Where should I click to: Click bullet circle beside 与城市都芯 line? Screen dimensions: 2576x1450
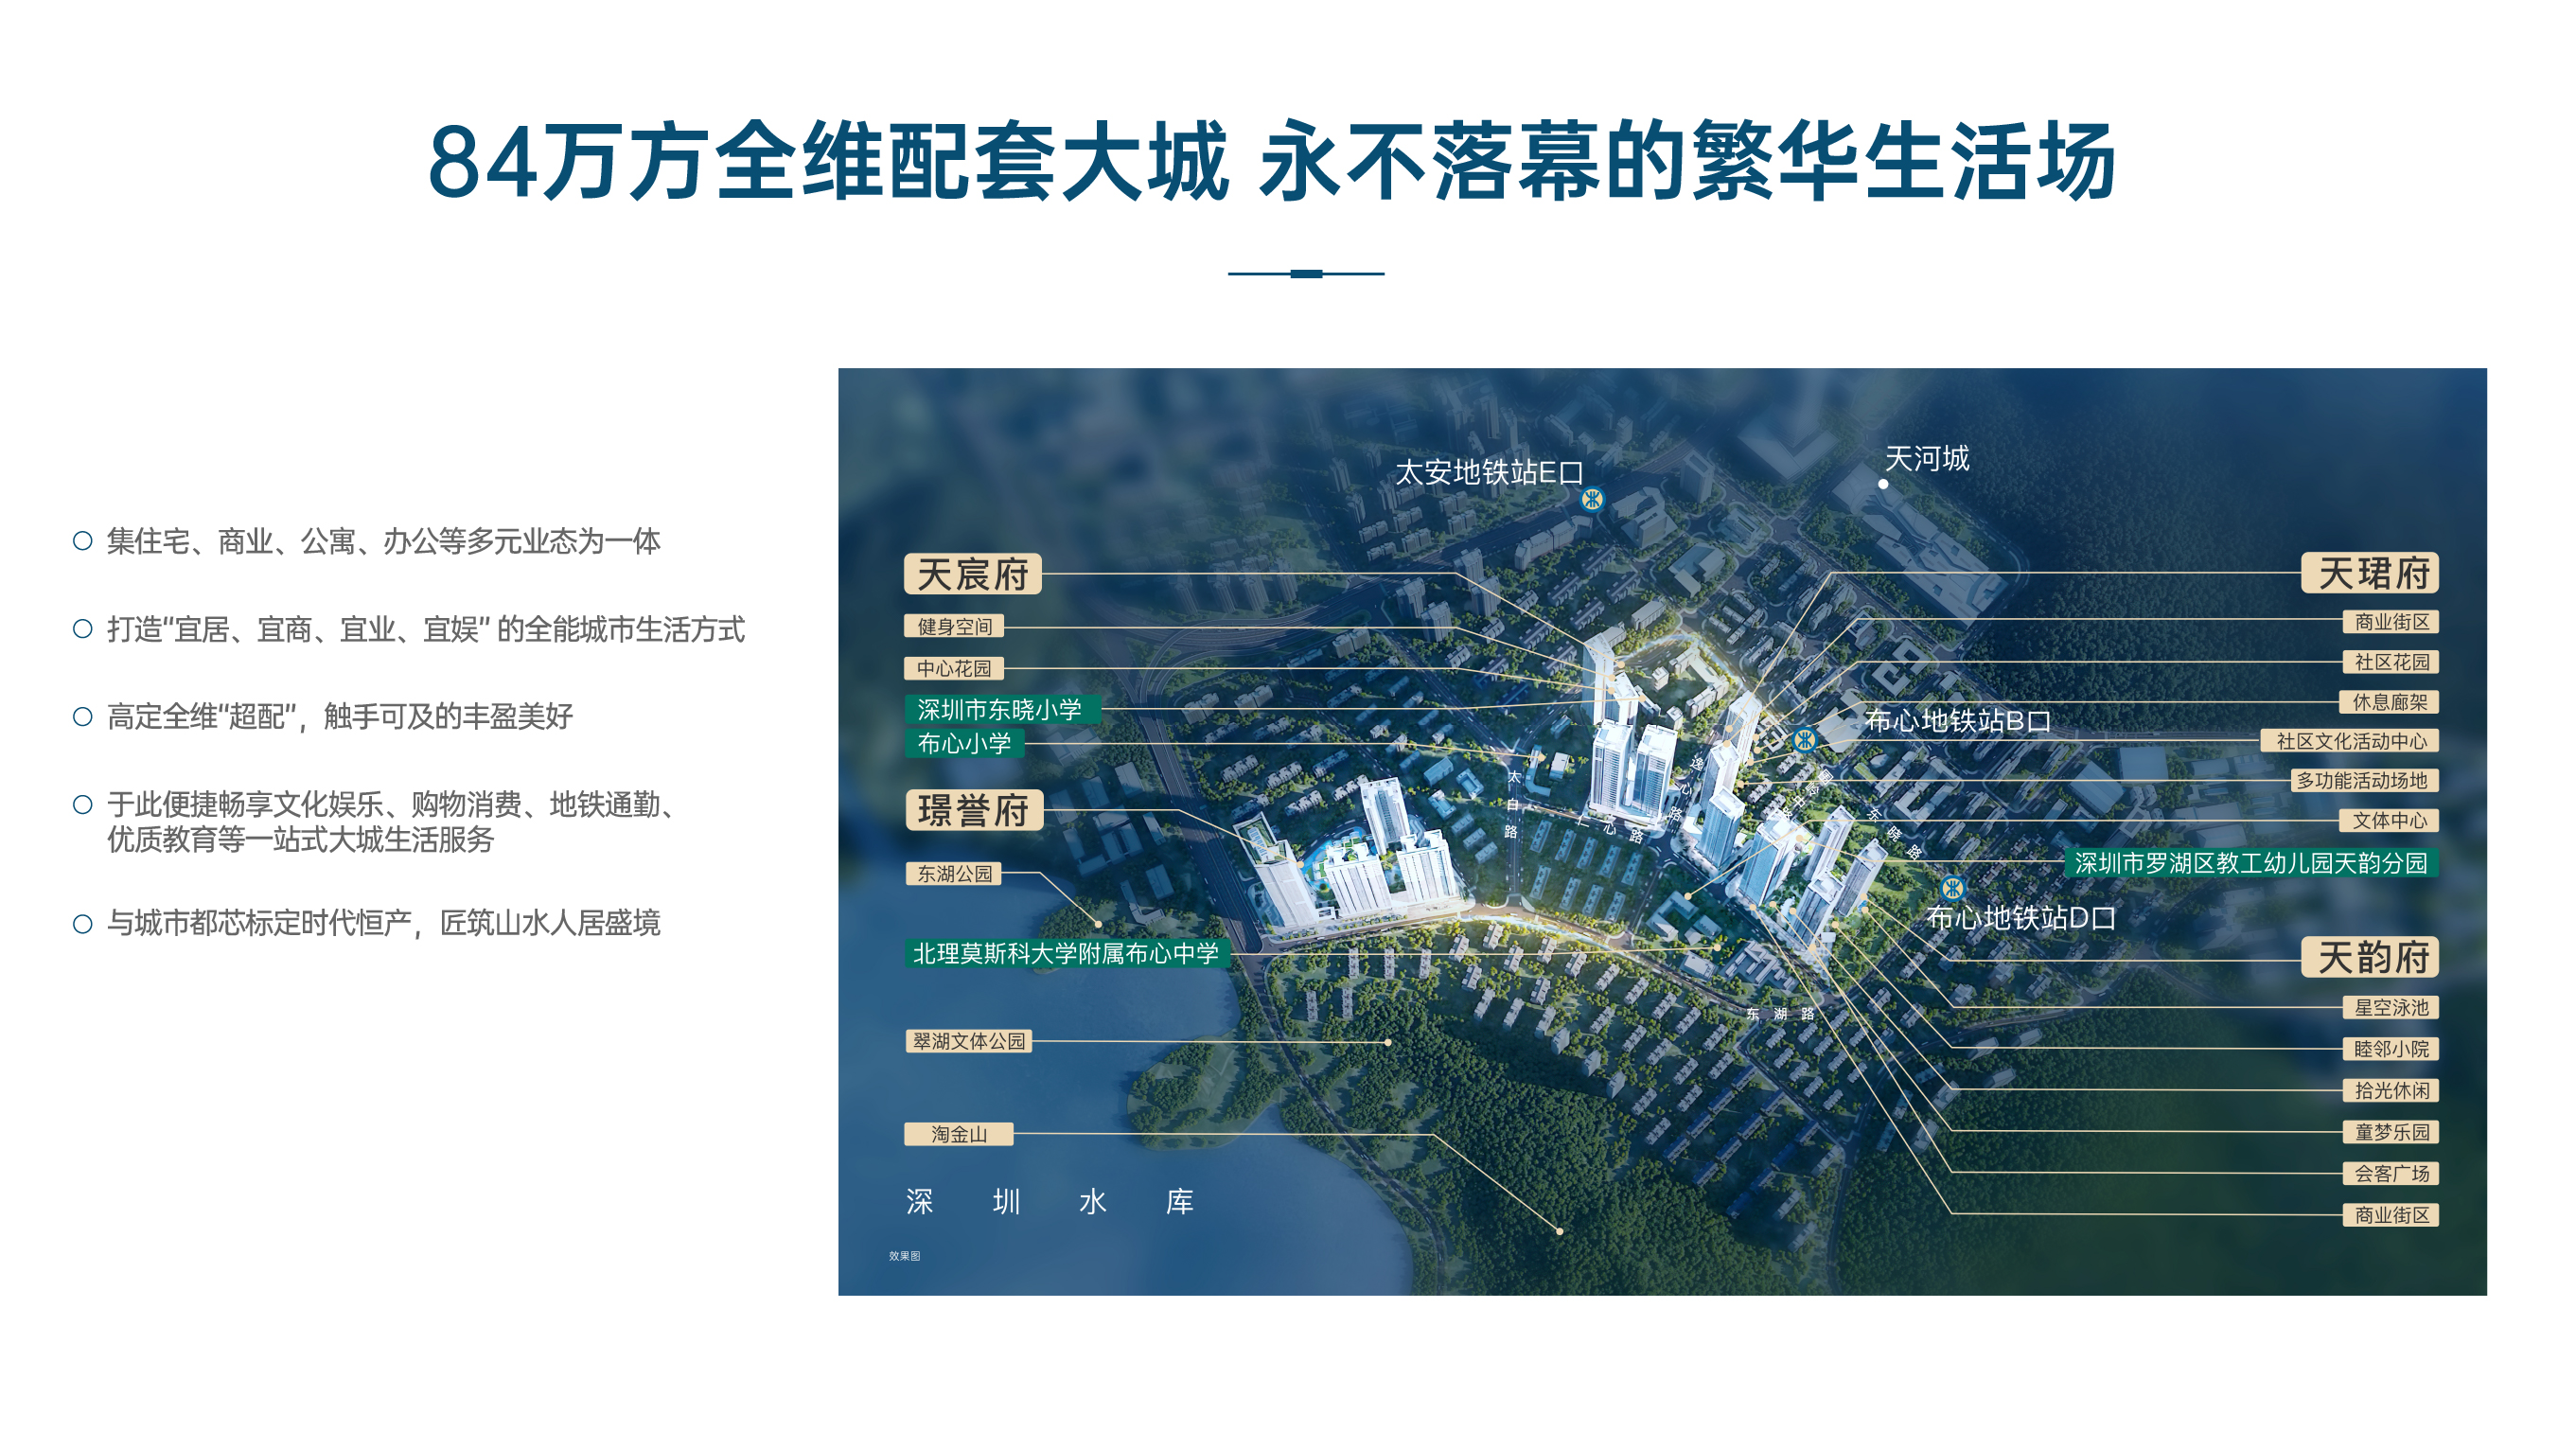[x=83, y=923]
